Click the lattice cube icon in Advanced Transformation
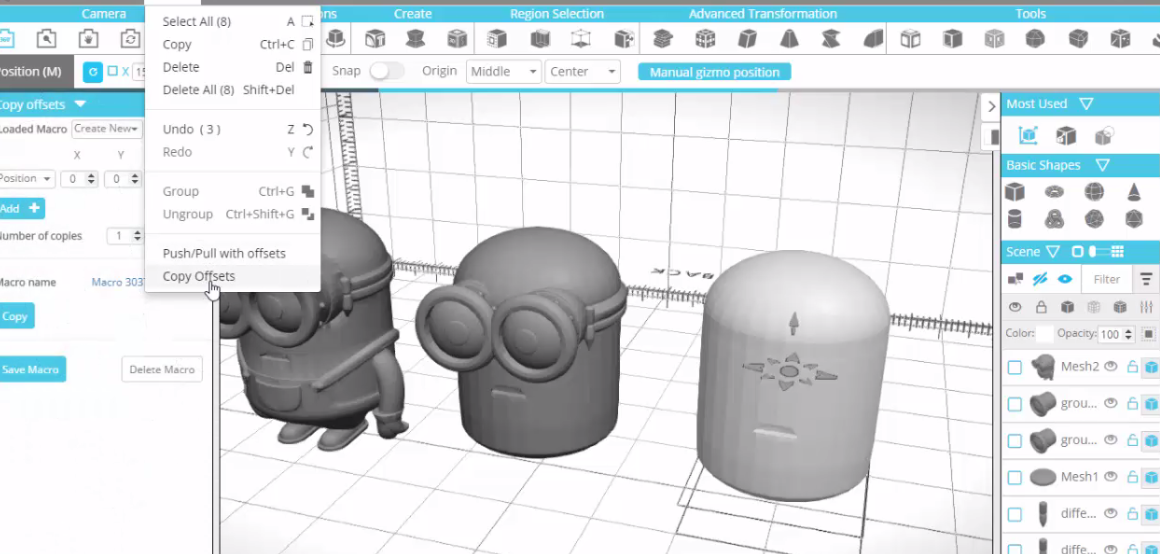Screen dimensions: 1160x554 point(705,38)
